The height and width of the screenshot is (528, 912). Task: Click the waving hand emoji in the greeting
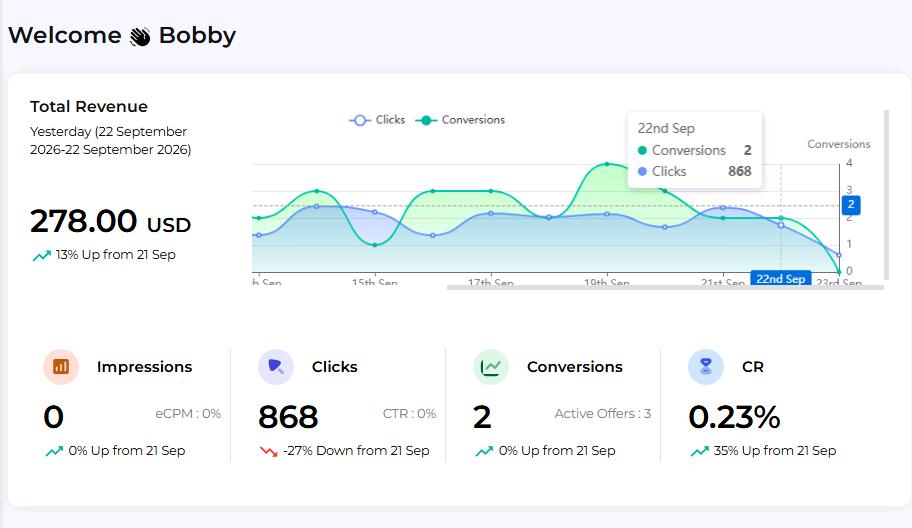coord(140,37)
